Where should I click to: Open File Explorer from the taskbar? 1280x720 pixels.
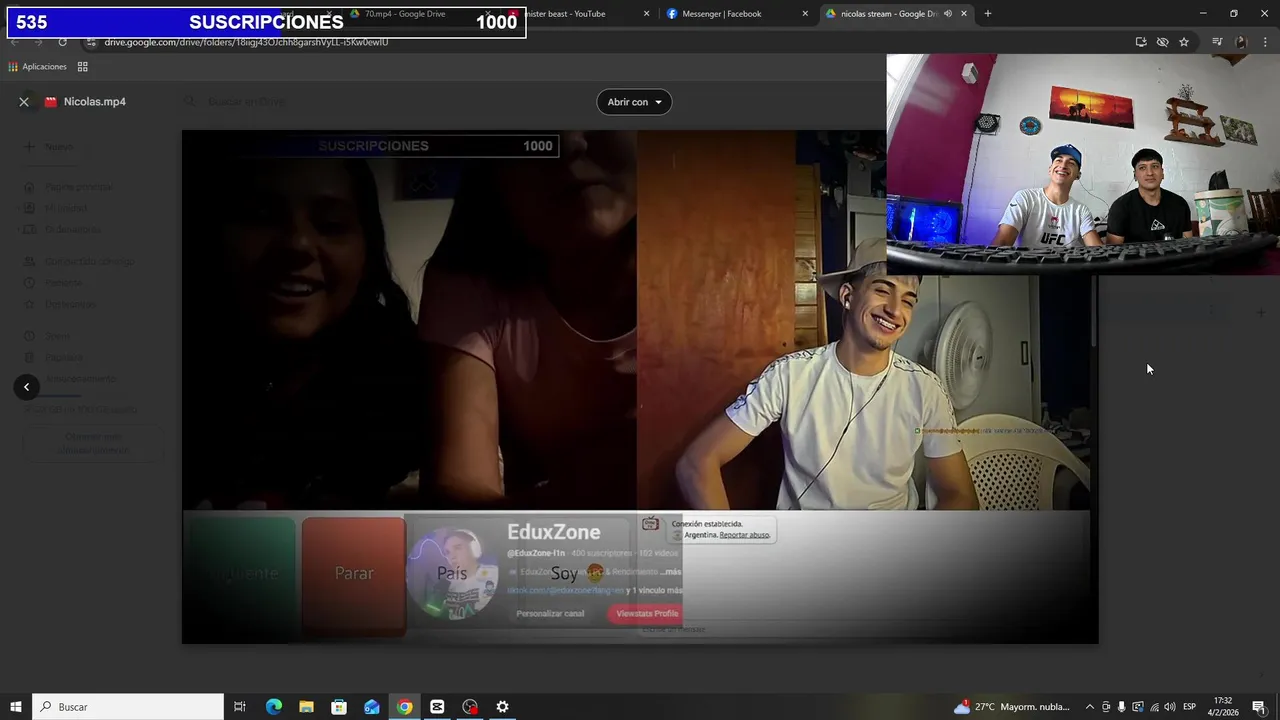click(306, 707)
